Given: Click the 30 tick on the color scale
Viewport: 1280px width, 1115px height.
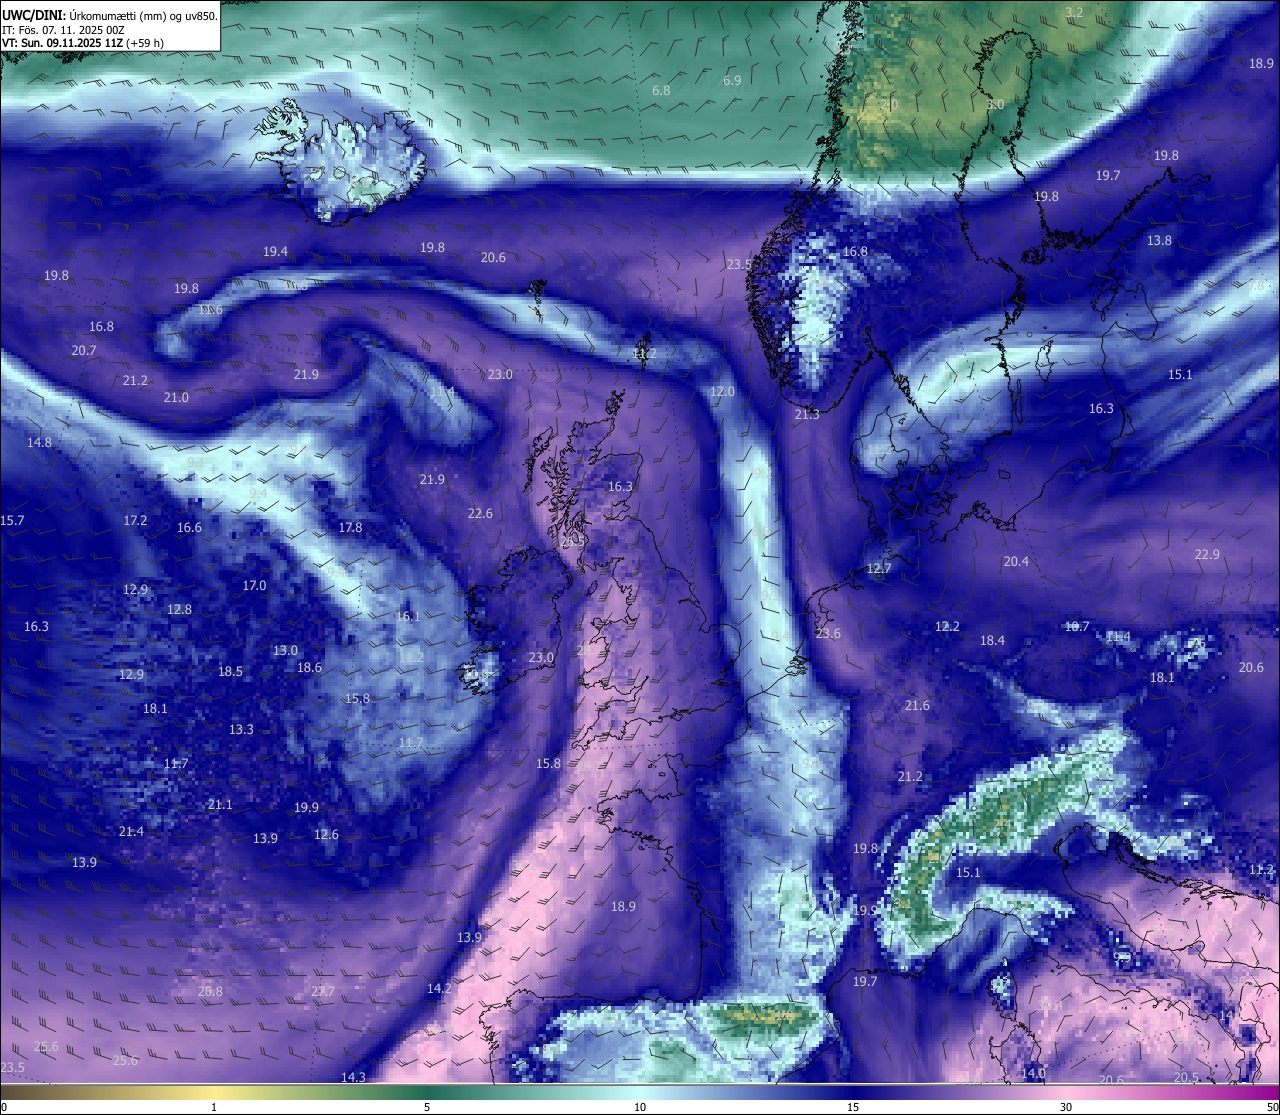Looking at the screenshot, I should 1066,1107.
